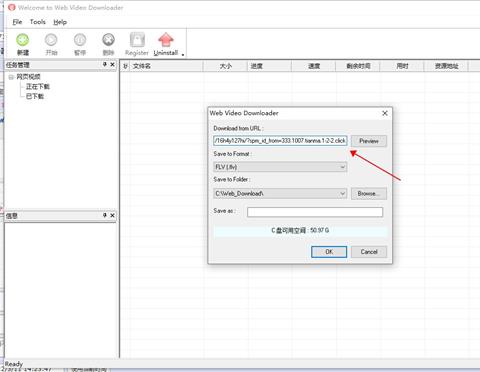This screenshot has width=480, height=372.
Task: Close the Web Video Downloader dialog
Action: (x=385, y=113)
